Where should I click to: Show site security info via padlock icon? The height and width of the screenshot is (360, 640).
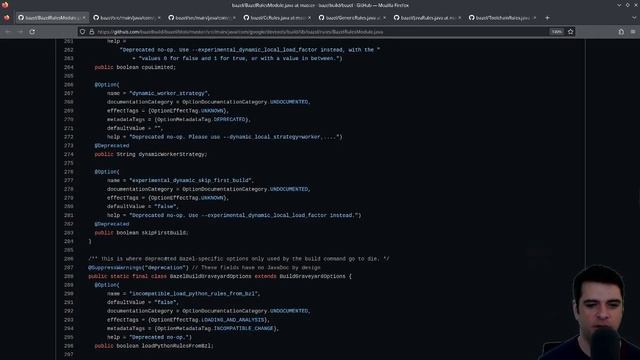pos(92,31)
